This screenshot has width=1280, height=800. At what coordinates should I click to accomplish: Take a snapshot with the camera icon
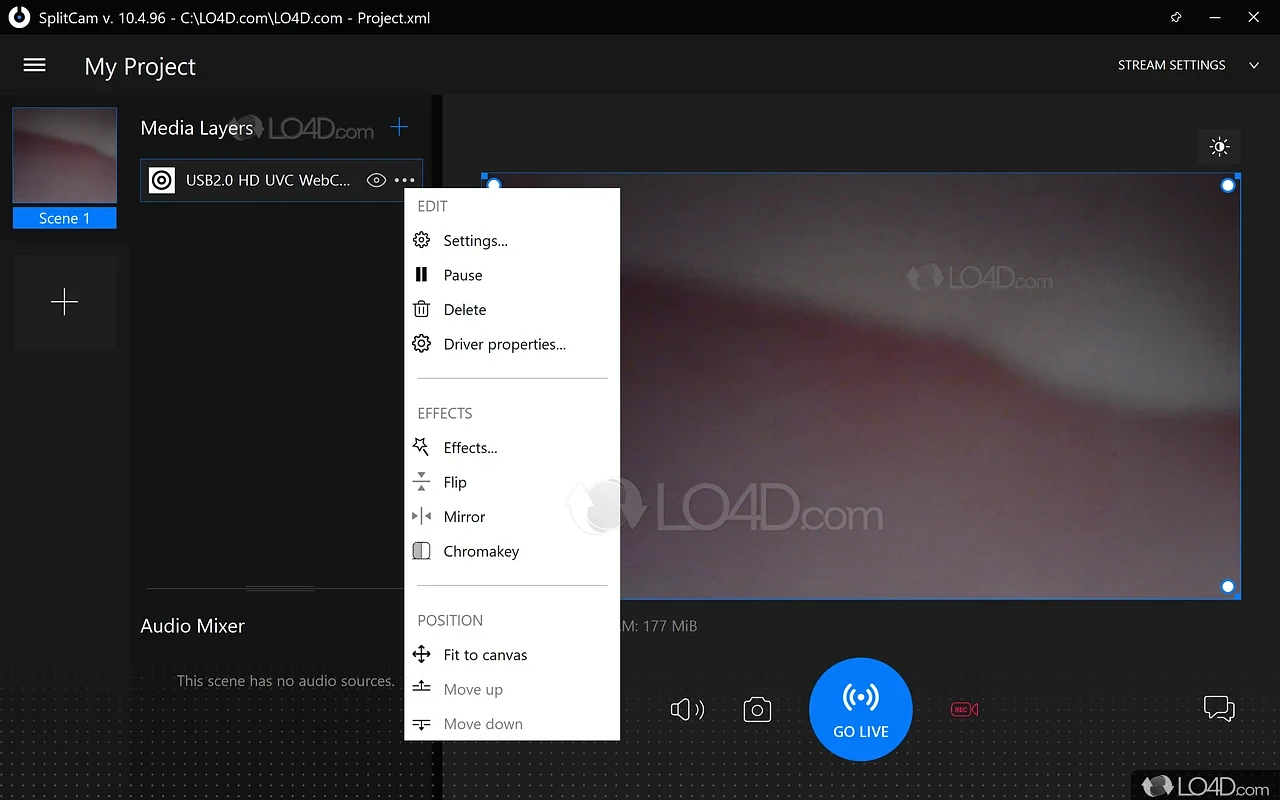[757, 710]
